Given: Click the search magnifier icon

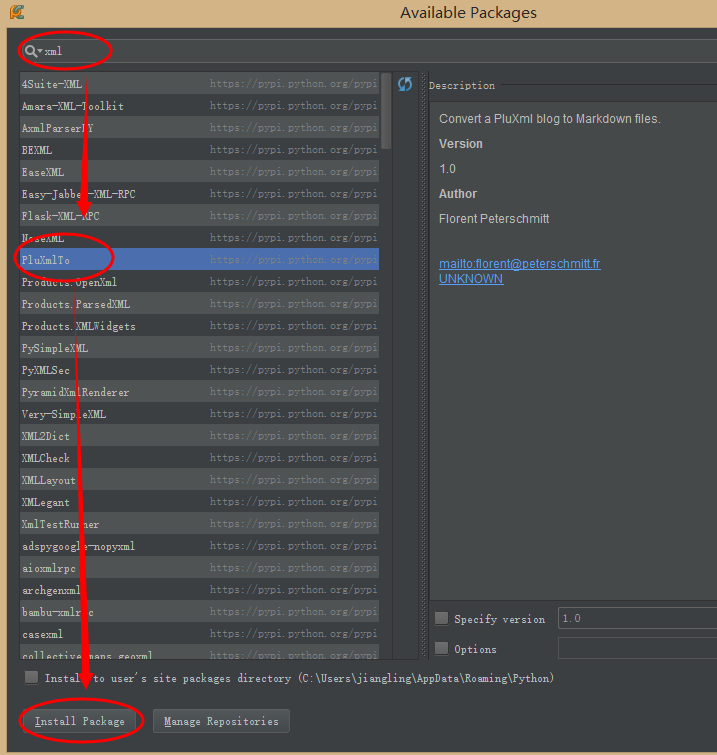Looking at the screenshot, I should click(31, 51).
